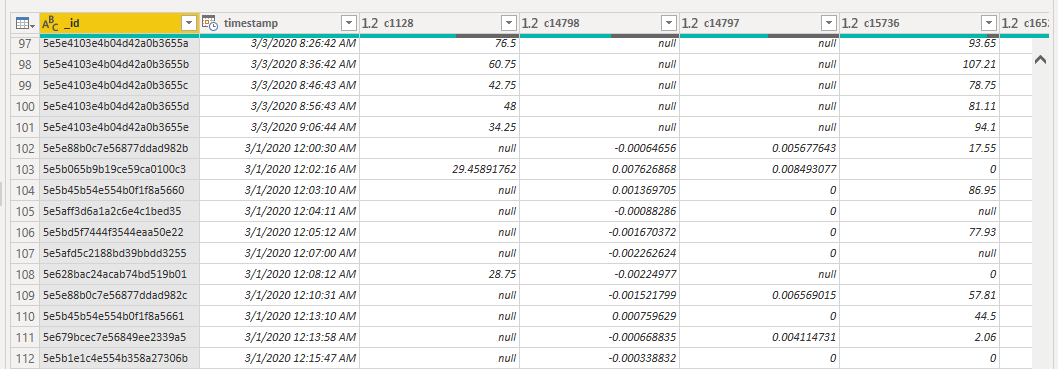The height and width of the screenshot is (369, 1058).
Task: Select the _id column header
Action: [119, 24]
